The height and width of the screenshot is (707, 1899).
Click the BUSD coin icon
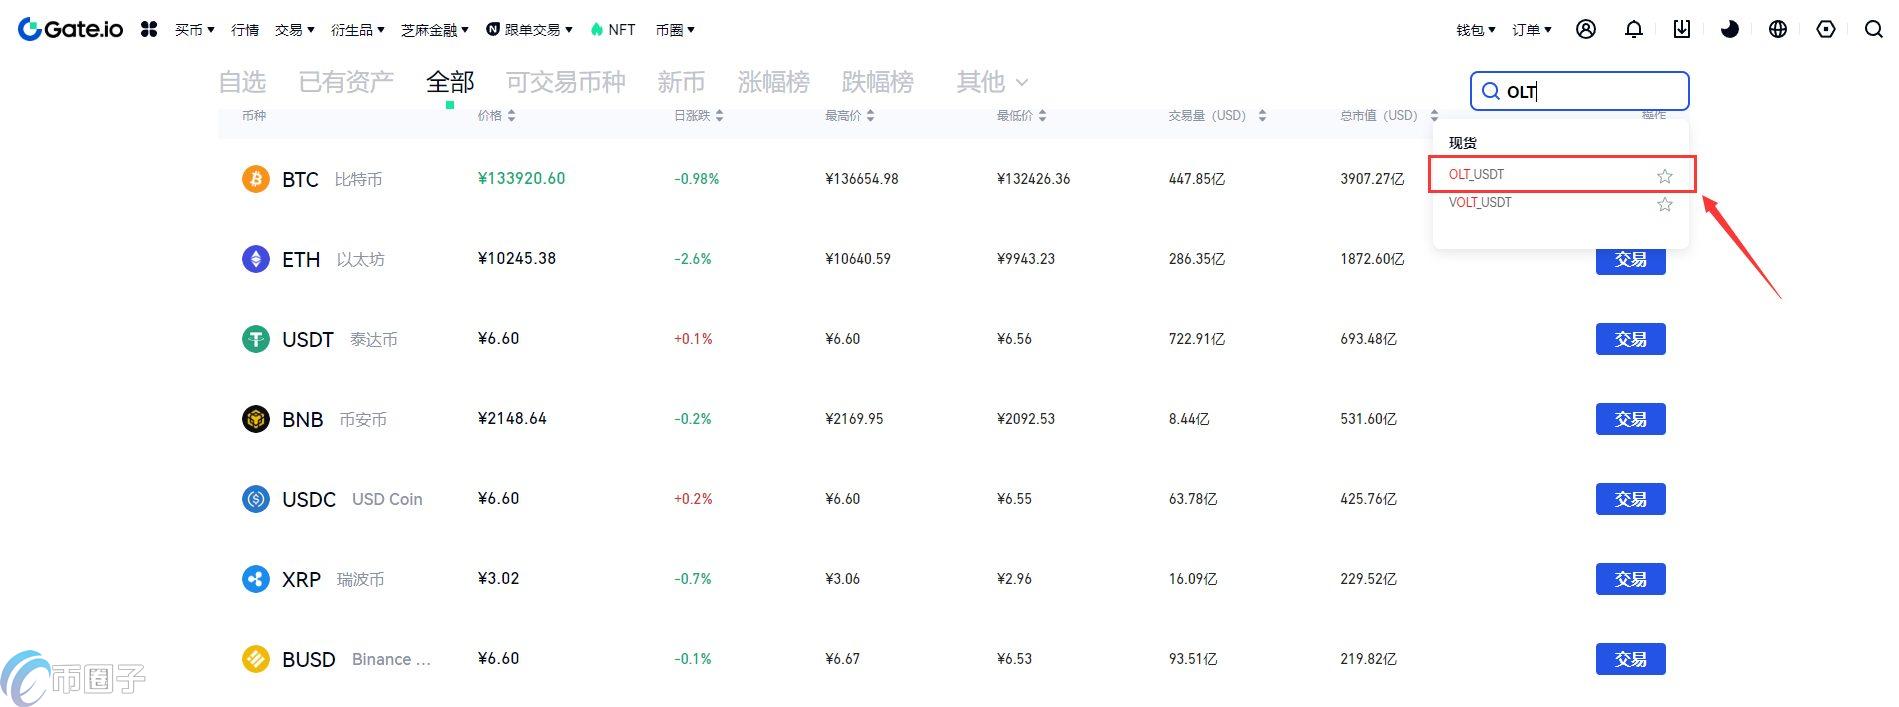(x=256, y=659)
